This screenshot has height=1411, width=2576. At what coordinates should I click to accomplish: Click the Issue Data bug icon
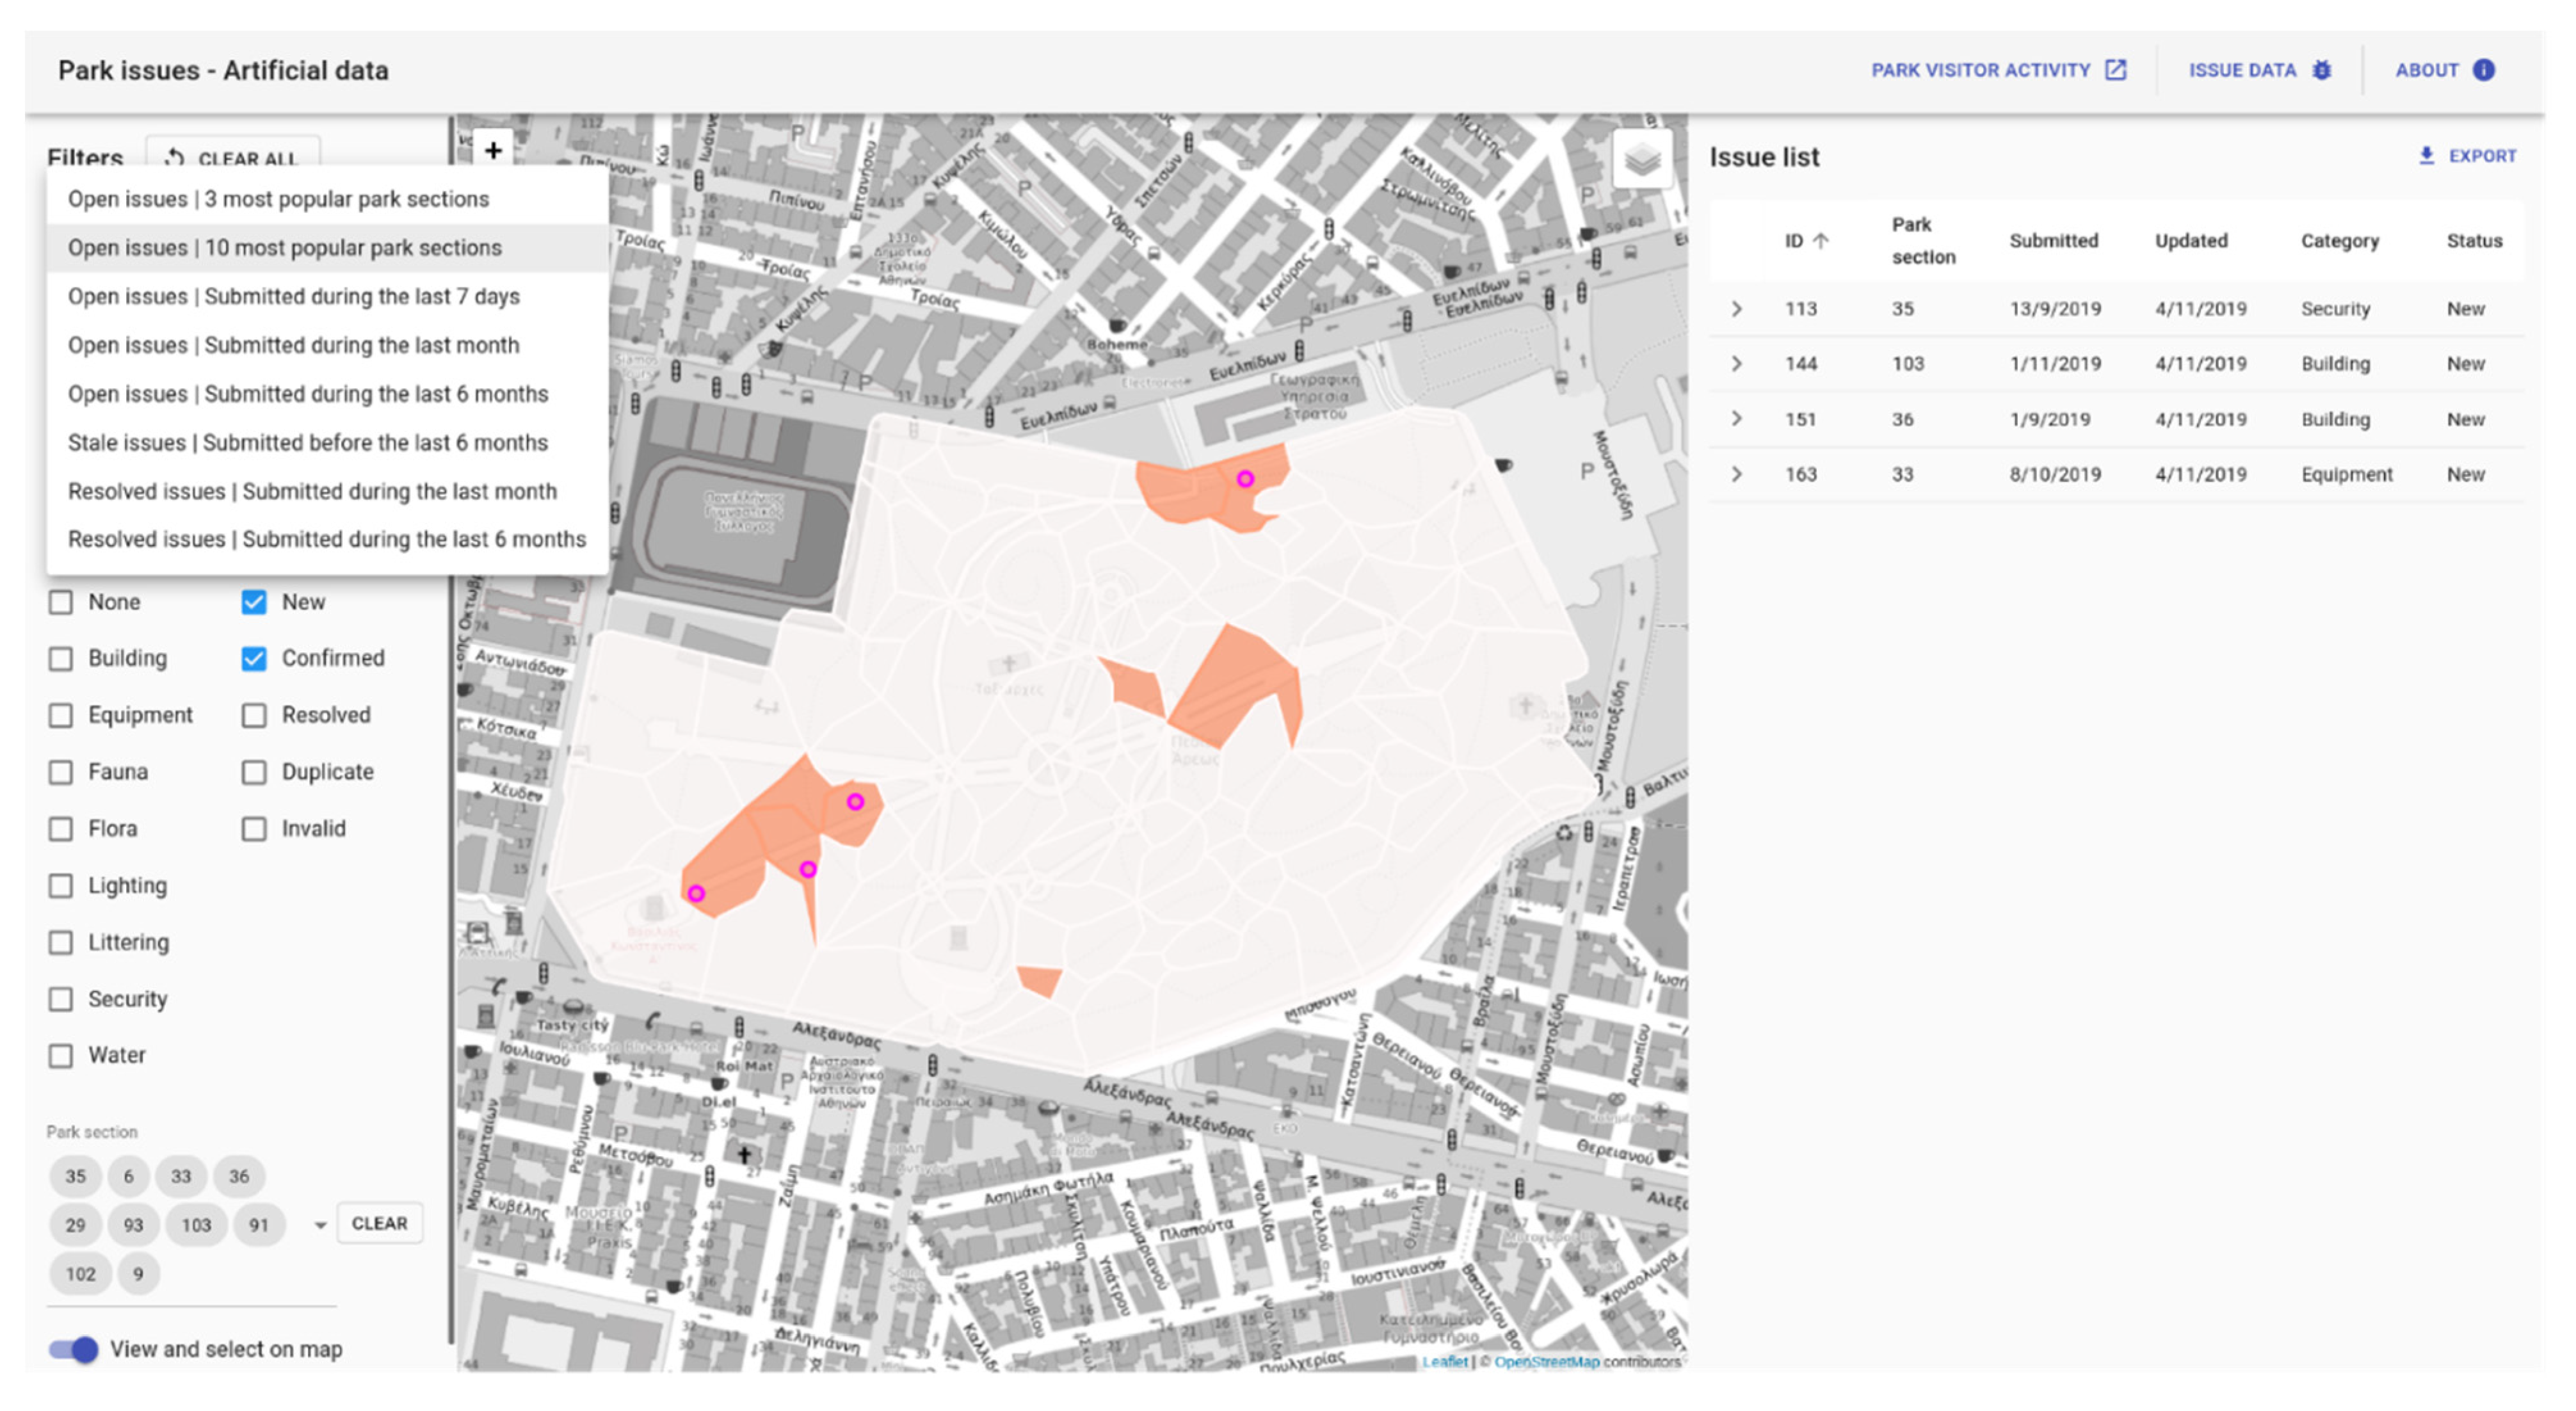(x=2322, y=70)
